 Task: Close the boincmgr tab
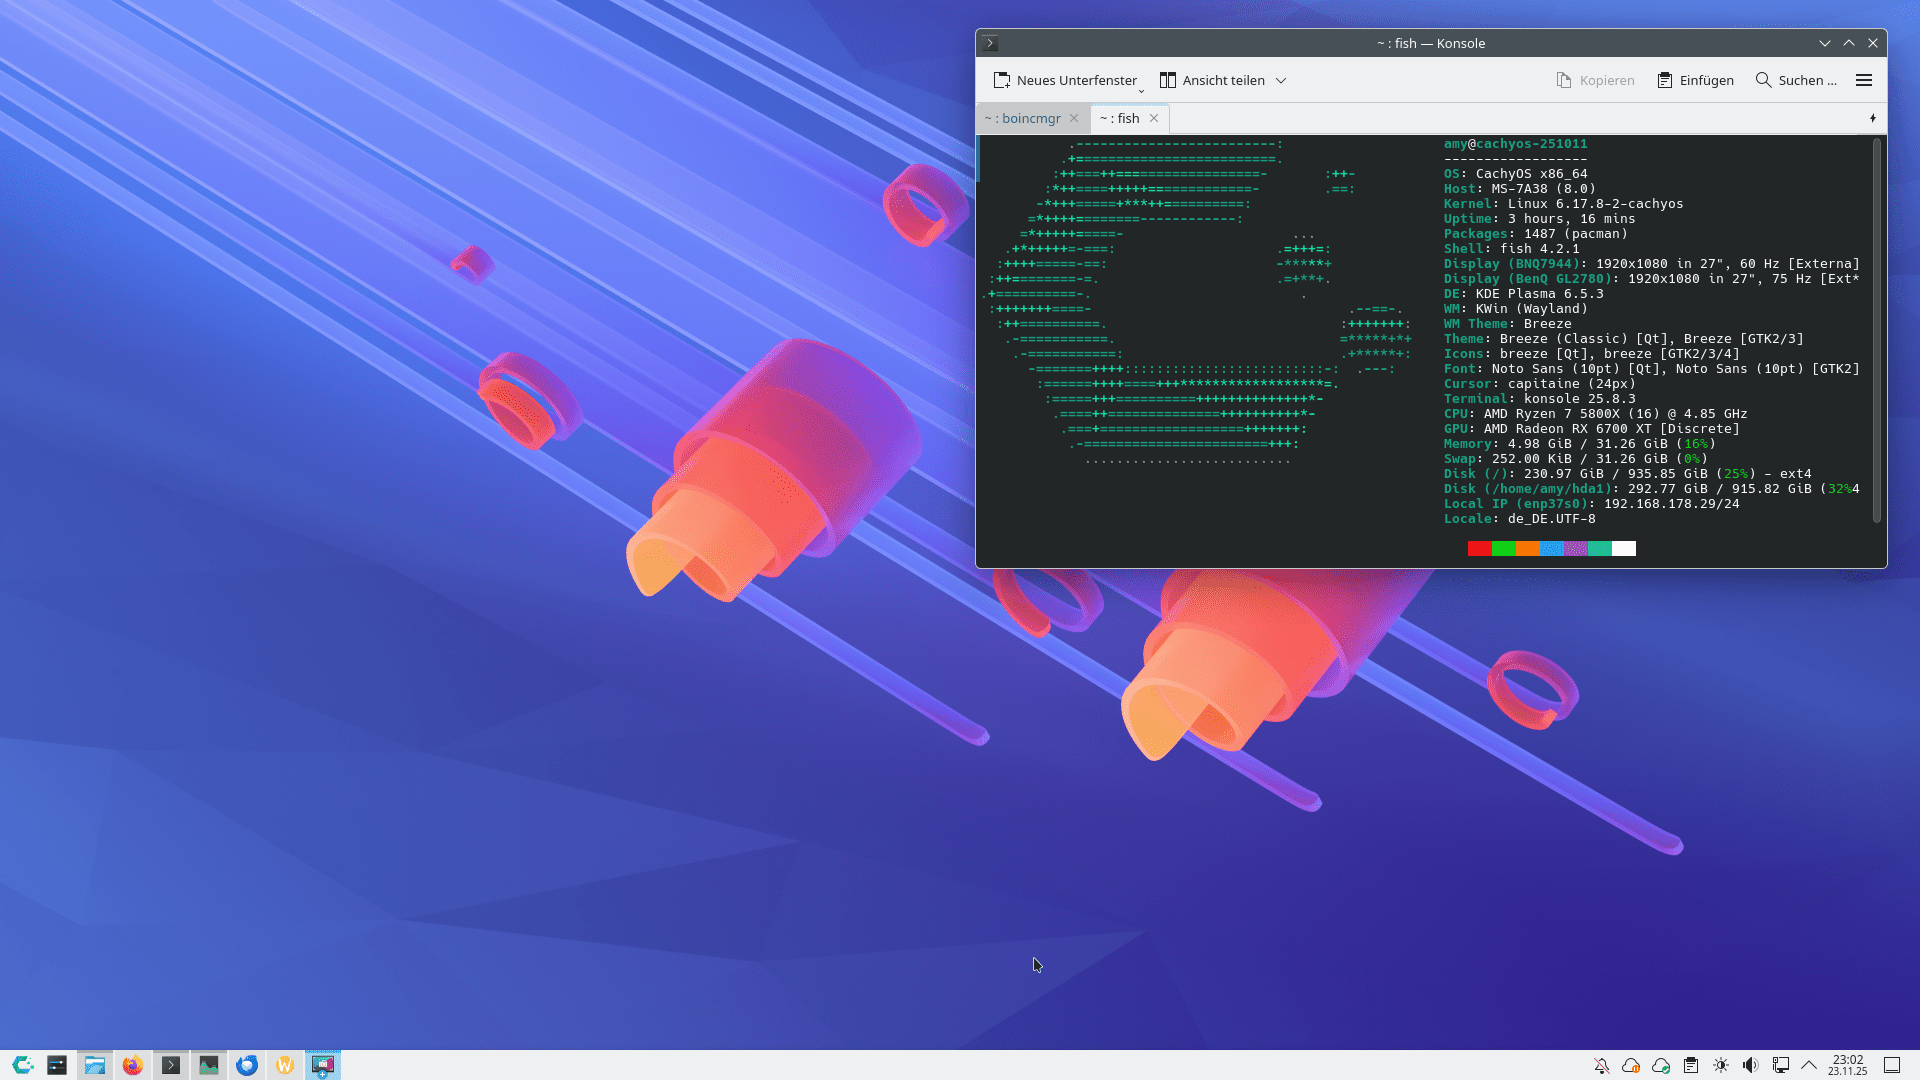1074,118
